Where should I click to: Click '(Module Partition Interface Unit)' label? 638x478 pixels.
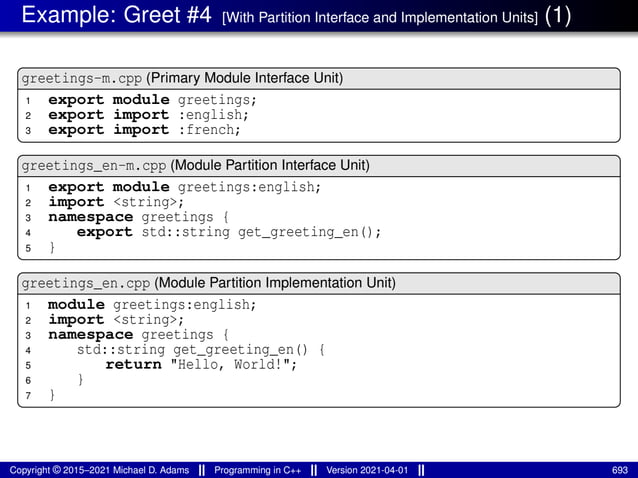(270, 165)
